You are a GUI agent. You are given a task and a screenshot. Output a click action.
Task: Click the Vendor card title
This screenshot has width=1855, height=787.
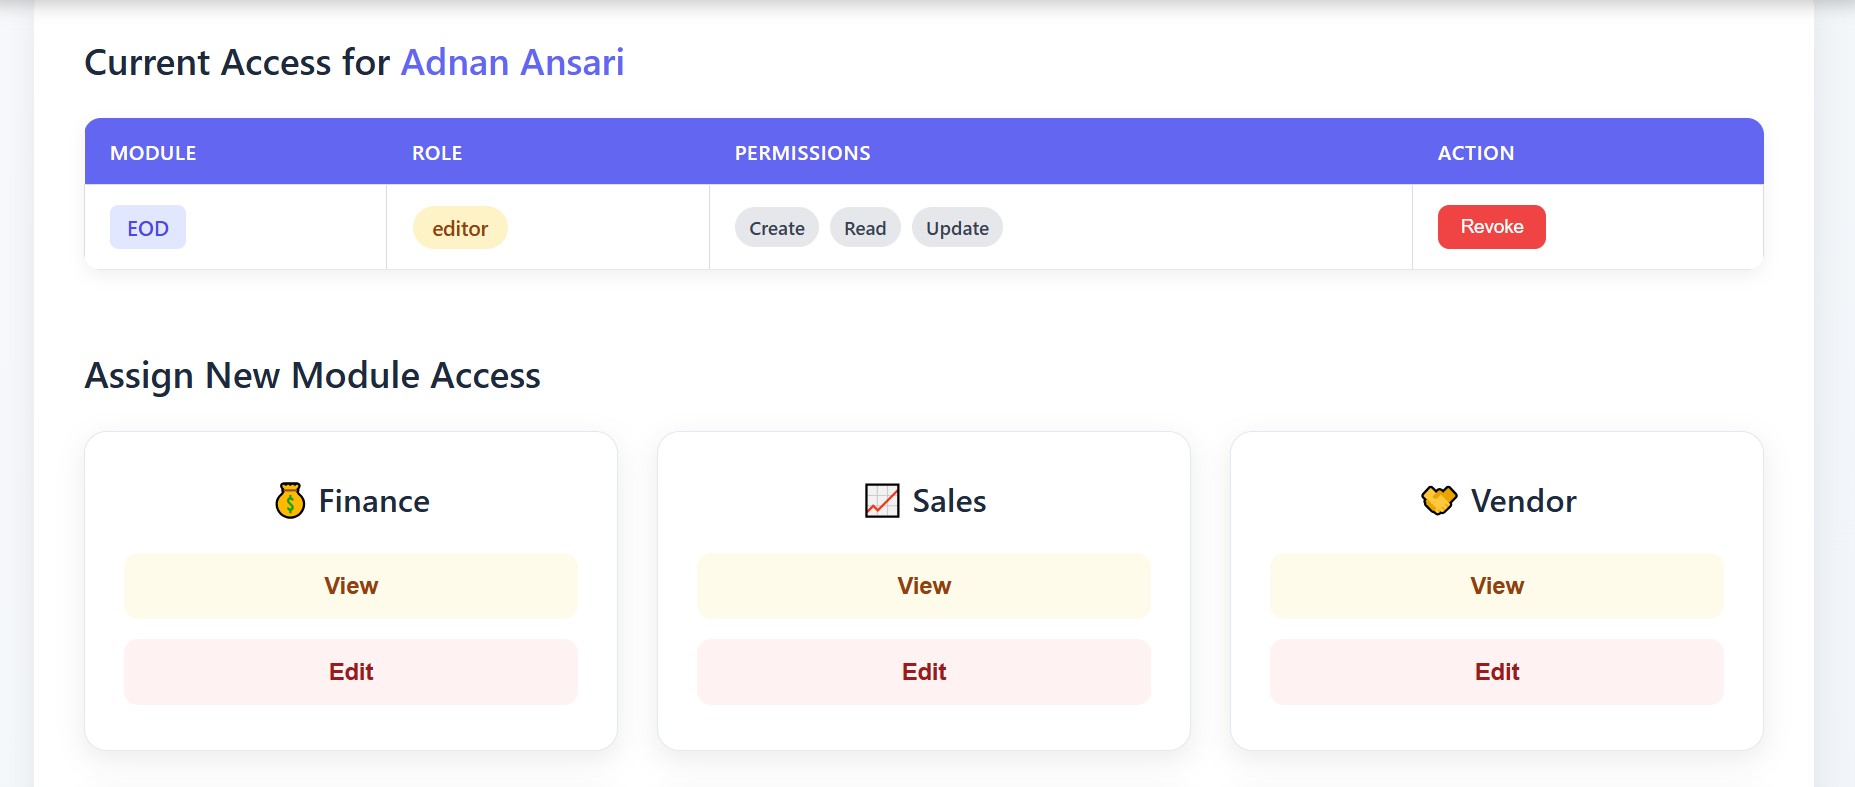pyautogui.click(x=1523, y=501)
